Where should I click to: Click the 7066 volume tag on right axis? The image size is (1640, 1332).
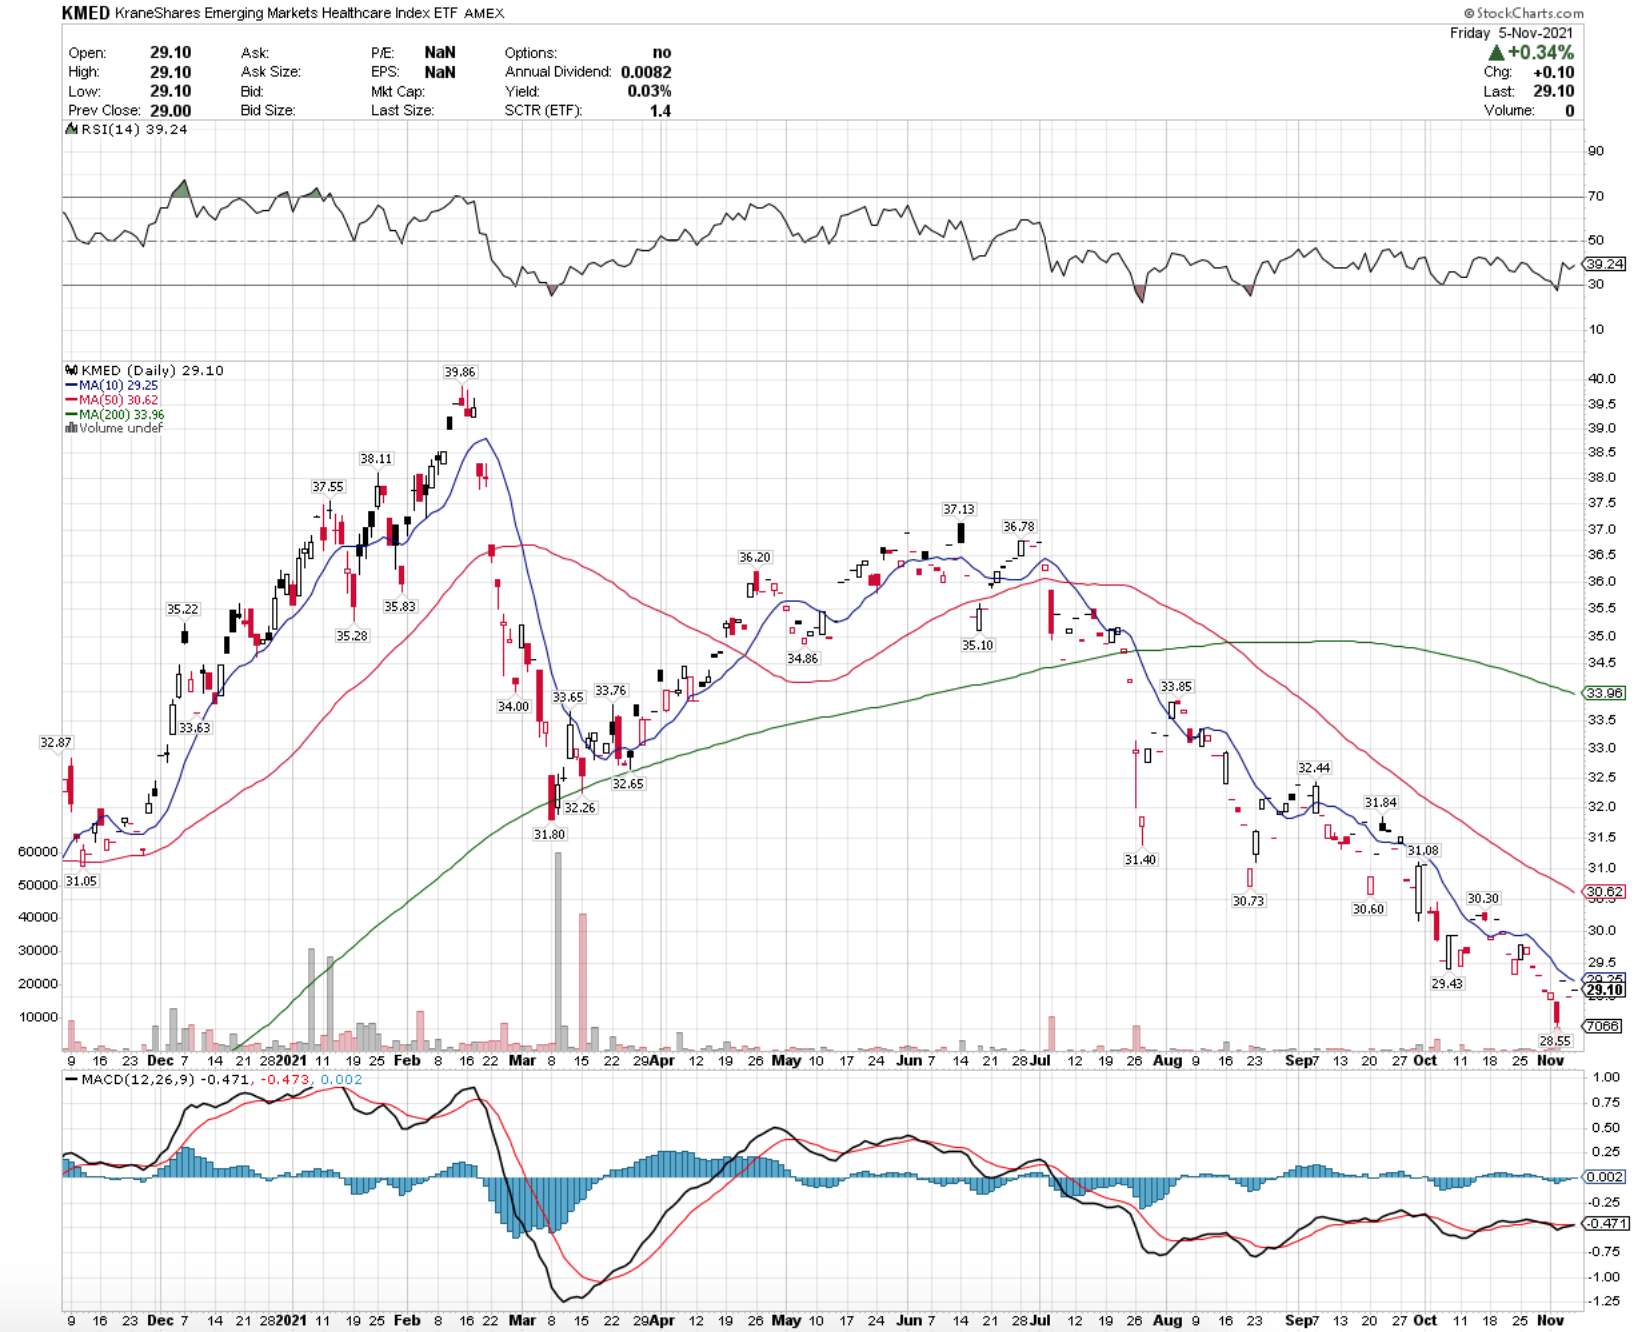coord(1603,1026)
